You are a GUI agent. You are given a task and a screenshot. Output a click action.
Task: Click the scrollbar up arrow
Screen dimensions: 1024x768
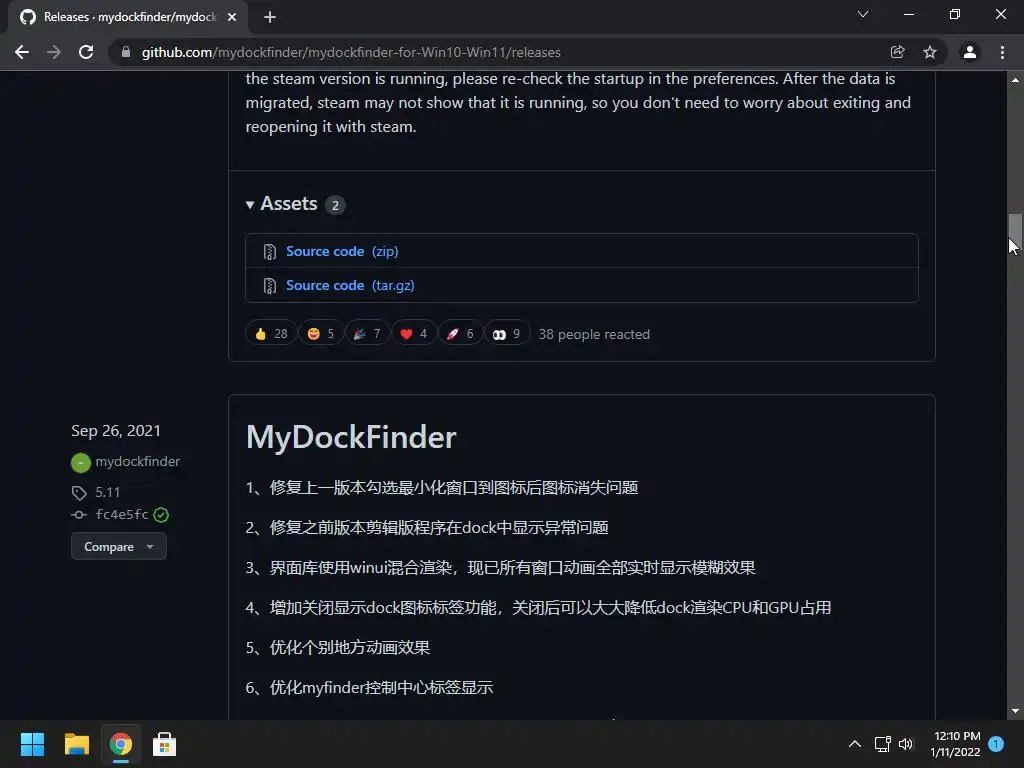tap(1015, 80)
